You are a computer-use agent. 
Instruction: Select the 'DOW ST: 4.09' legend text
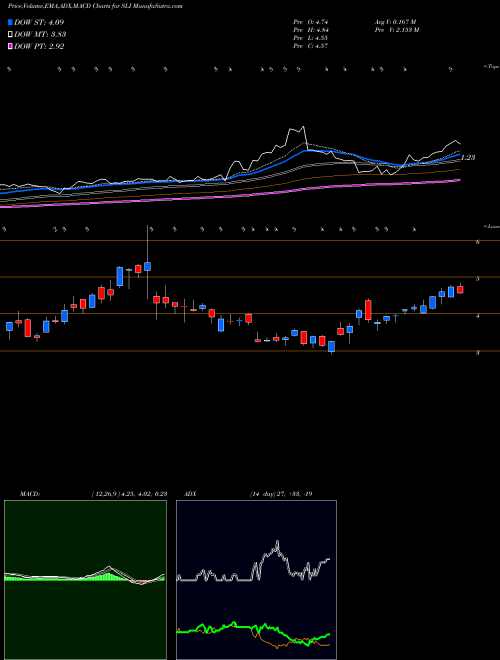point(39,22)
